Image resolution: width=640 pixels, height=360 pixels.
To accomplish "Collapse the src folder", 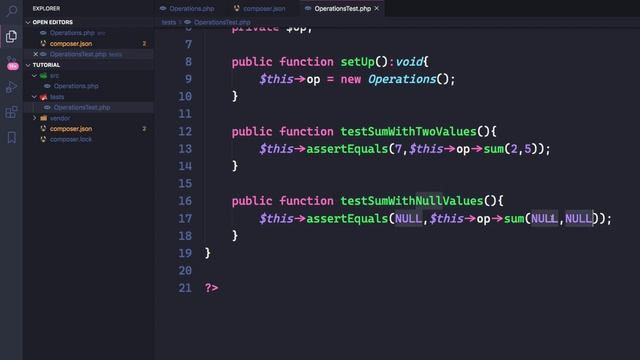I will (35, 76).
